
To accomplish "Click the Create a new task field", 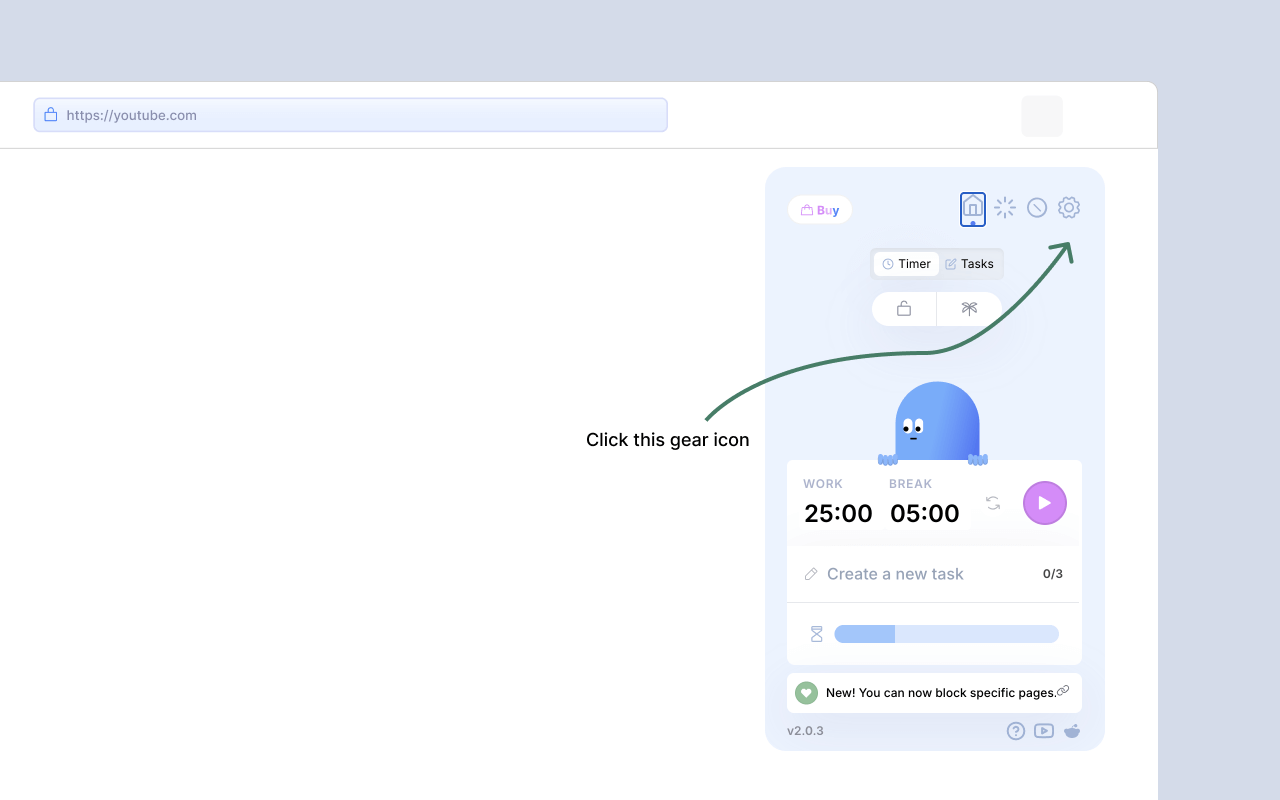I will point(895,574).
